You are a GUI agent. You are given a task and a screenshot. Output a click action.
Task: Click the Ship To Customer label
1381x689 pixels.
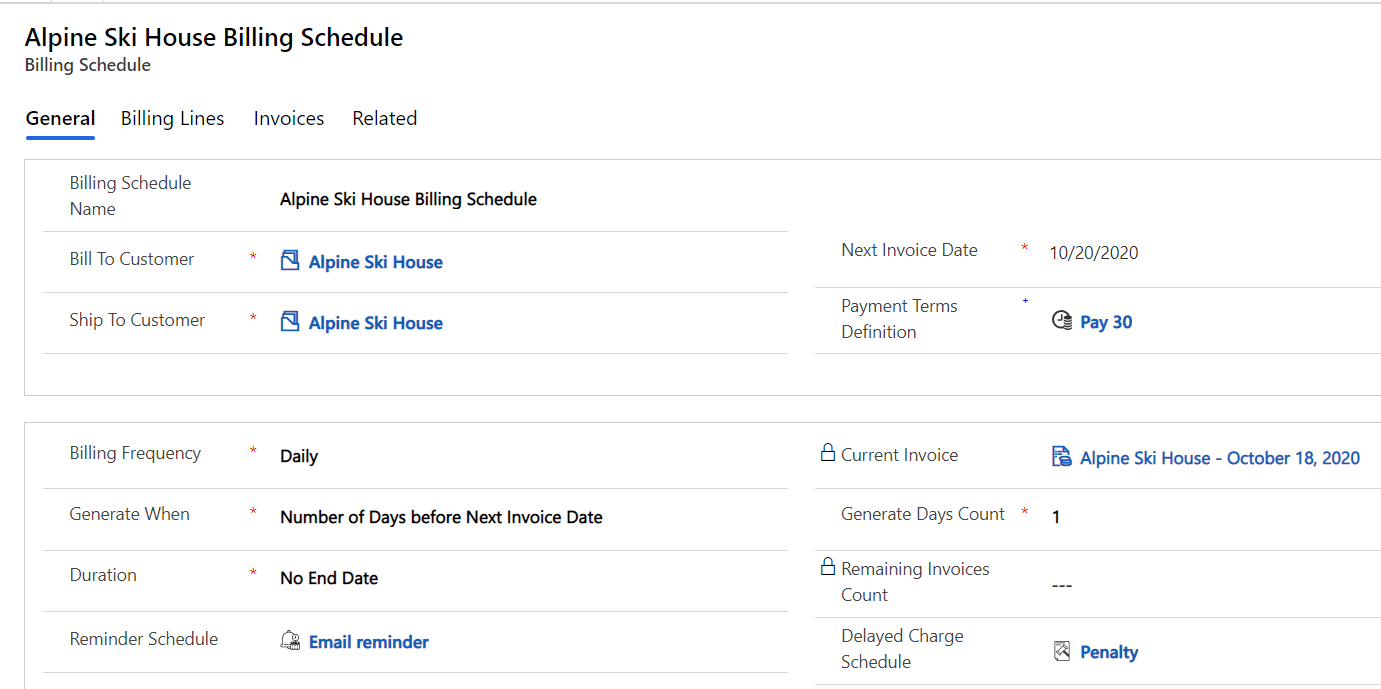[x=137, y=320]
